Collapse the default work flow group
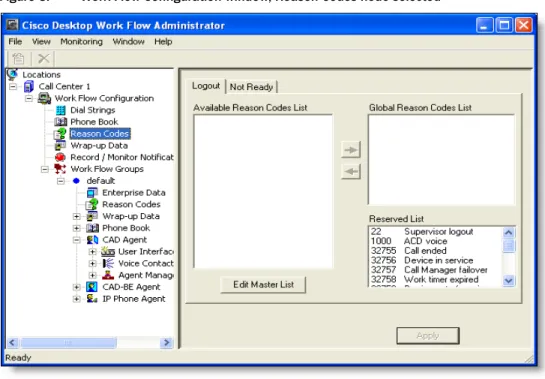The image size is (545, 379). 61,181
